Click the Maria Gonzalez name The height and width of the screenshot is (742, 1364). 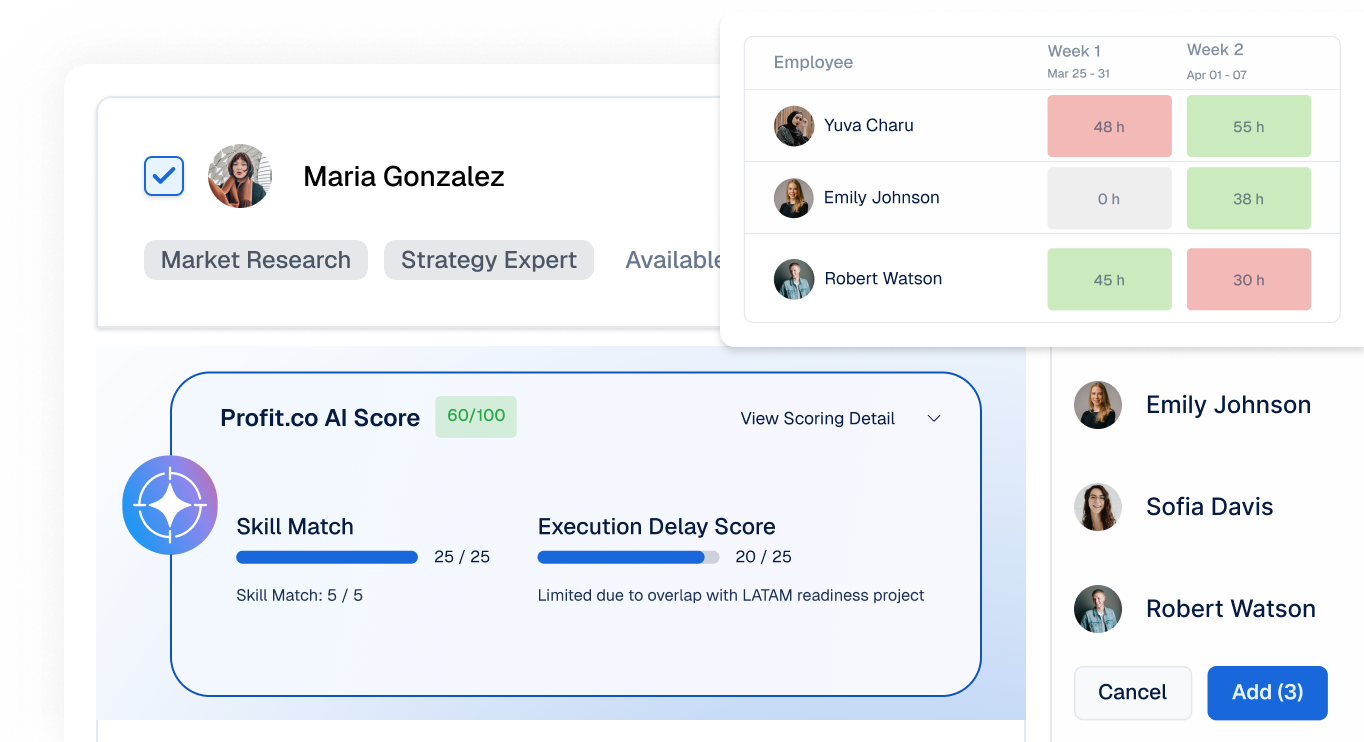point(404,177)
